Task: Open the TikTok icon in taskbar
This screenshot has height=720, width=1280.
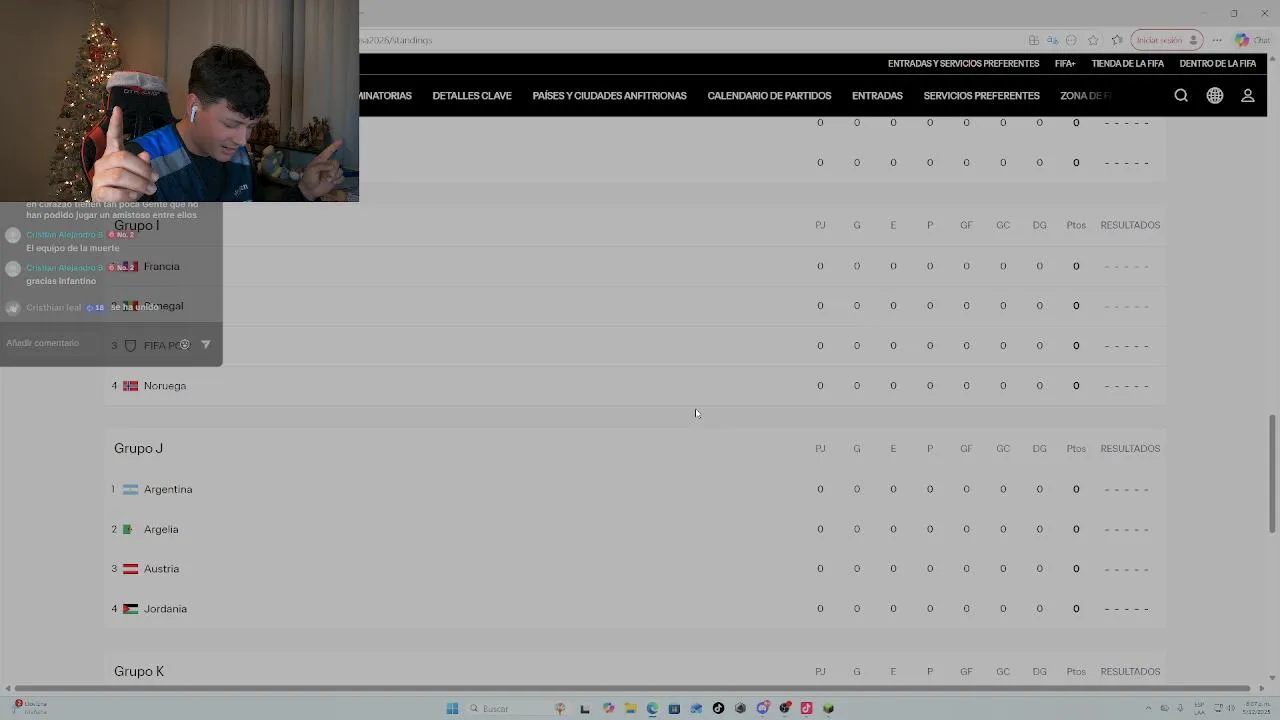Action: point(718,708)
